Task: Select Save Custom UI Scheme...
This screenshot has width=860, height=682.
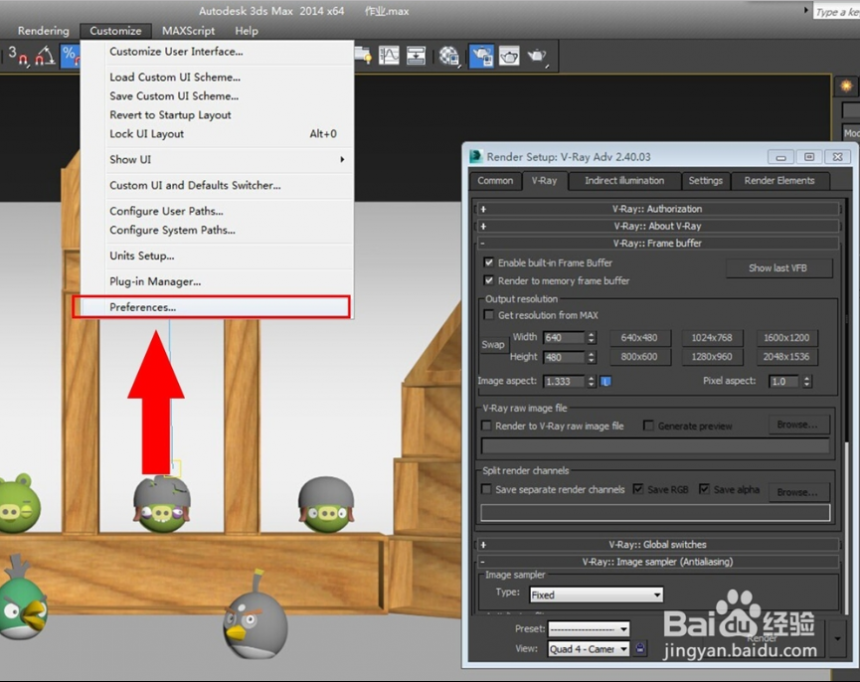Action: [218, 96]
